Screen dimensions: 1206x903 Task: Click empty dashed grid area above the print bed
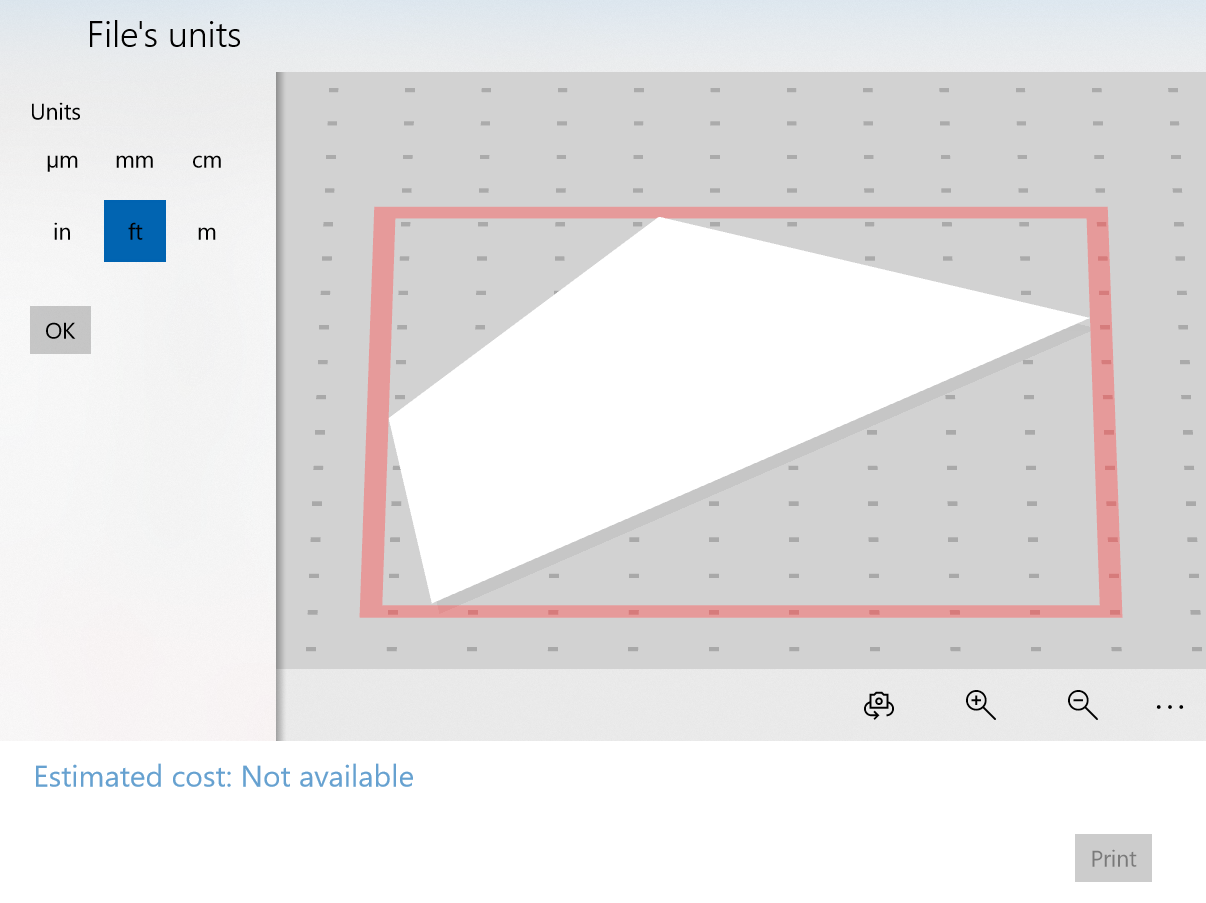(x=700, y=140)
